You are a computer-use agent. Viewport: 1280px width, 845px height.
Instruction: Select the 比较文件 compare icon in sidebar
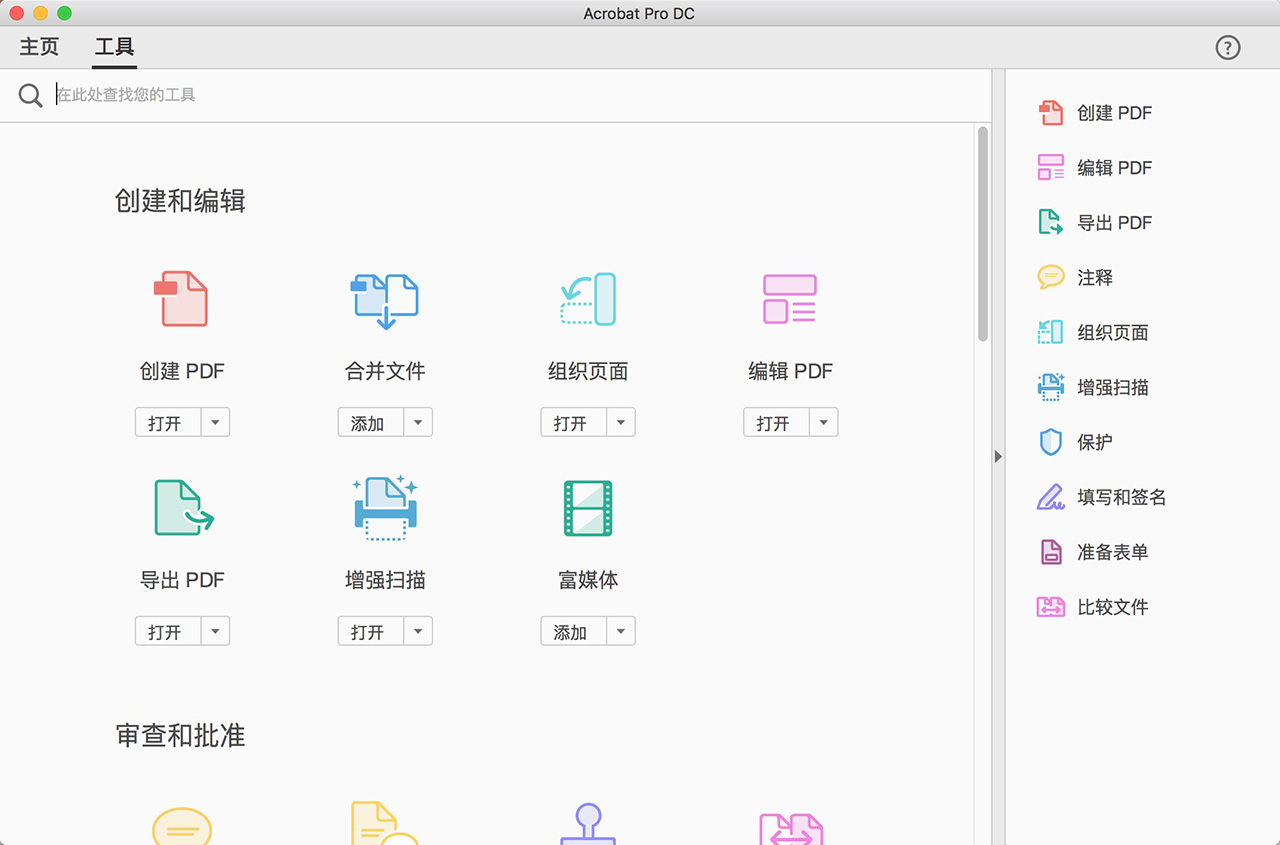coord(1051,607)
